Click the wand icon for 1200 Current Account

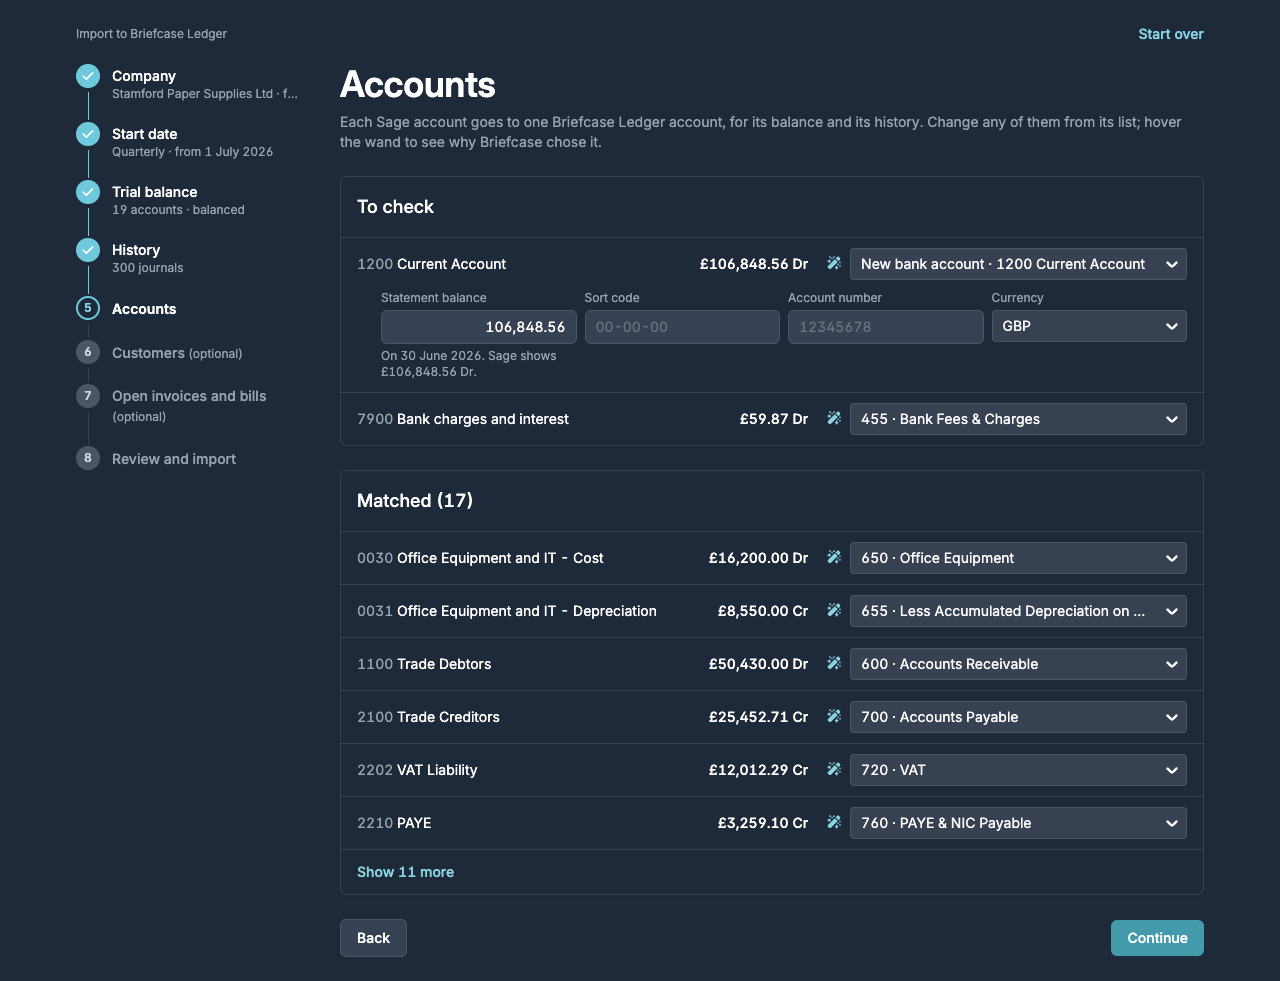833,264
